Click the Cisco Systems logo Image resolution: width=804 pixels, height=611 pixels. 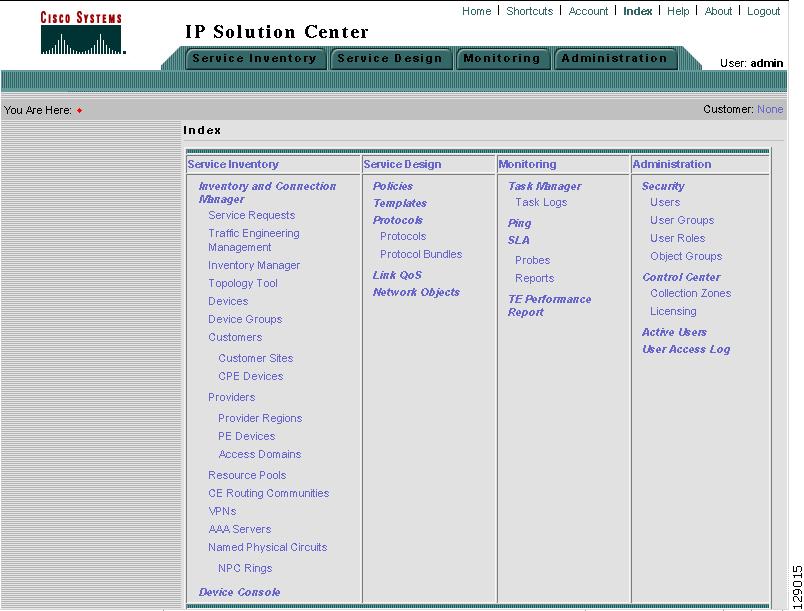(x=82, y=33)
